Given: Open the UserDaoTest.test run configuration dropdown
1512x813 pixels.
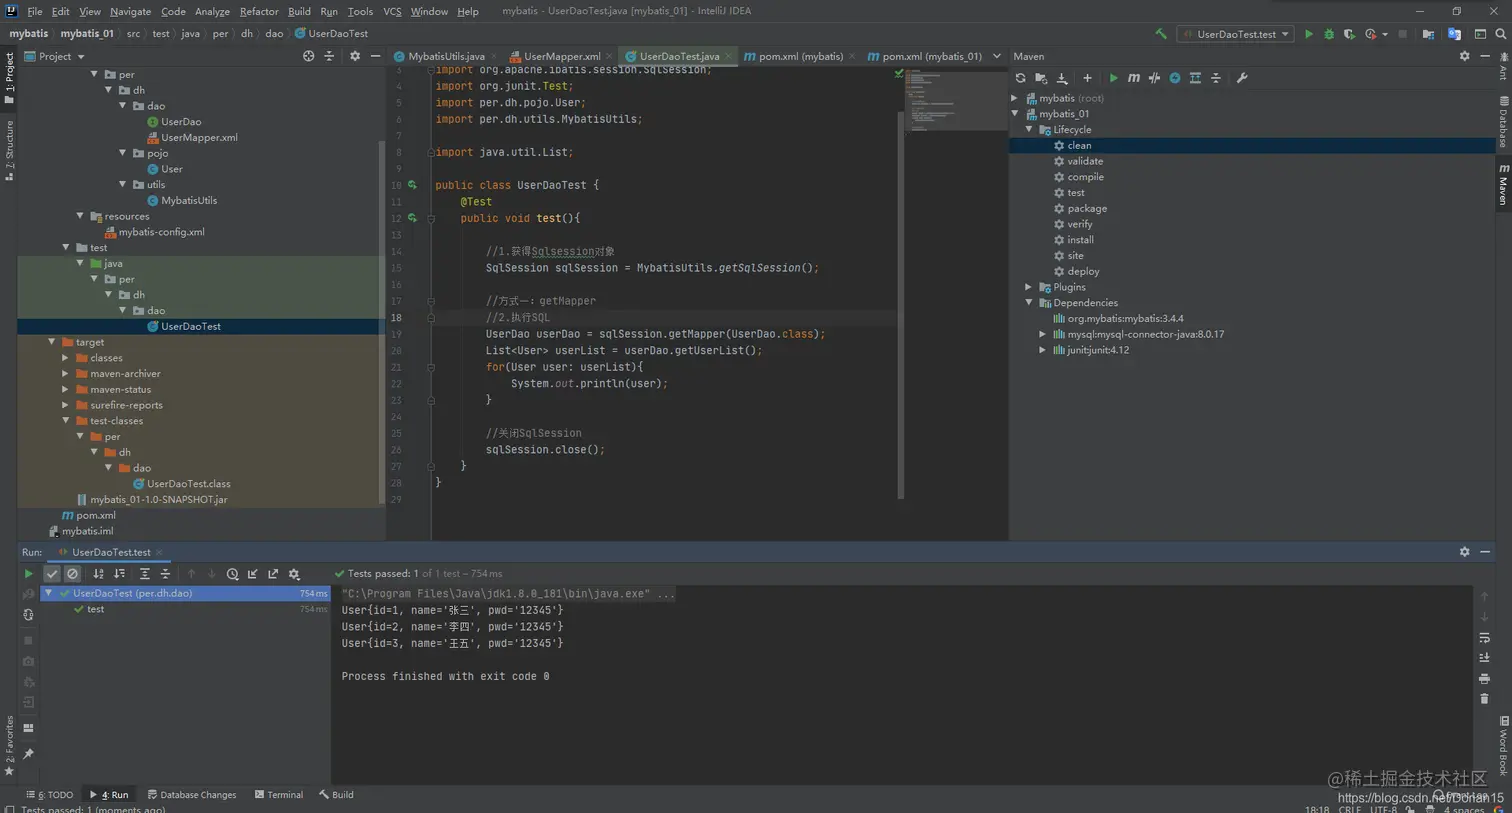Looking at the screenshot, I should (x=1235, y=34).
